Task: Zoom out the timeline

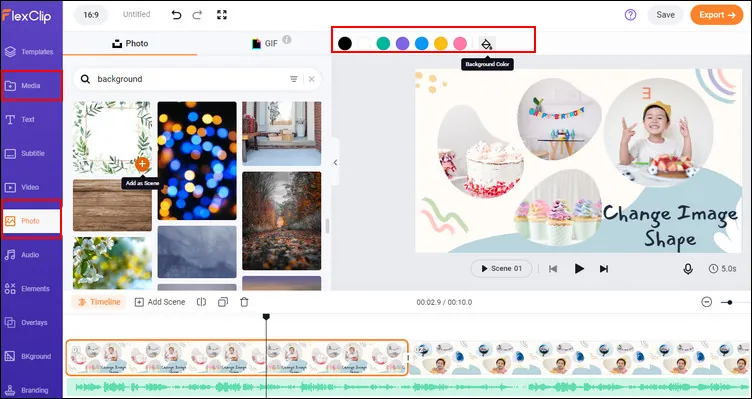Action: (x=706, y=302)
